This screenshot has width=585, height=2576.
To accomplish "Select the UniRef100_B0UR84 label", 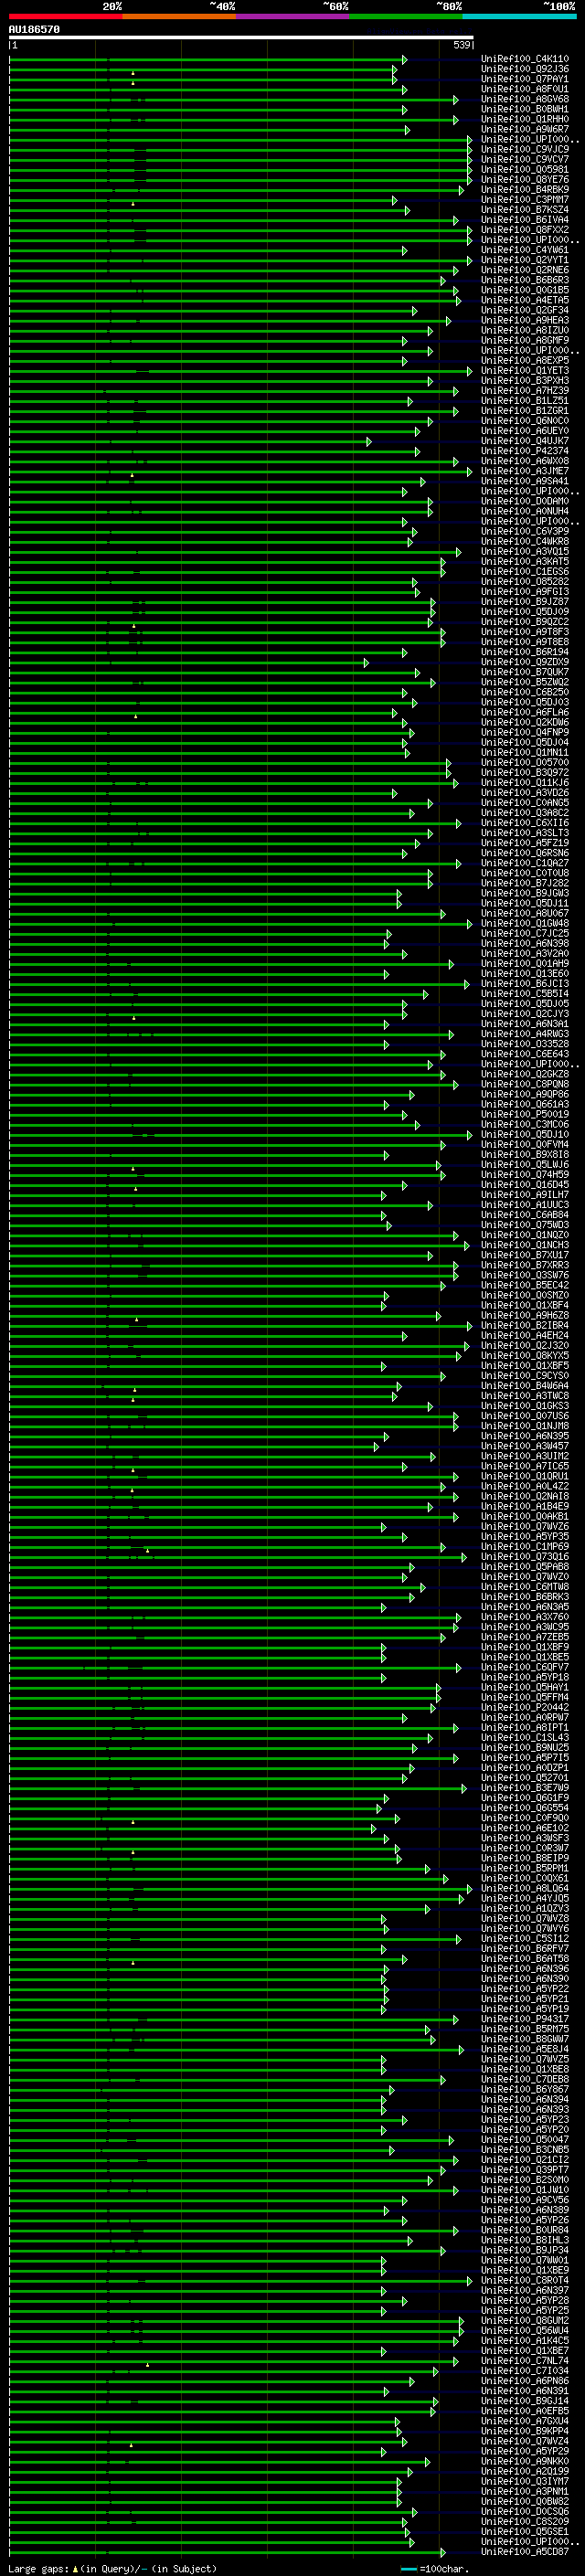I will [525, 2231].
